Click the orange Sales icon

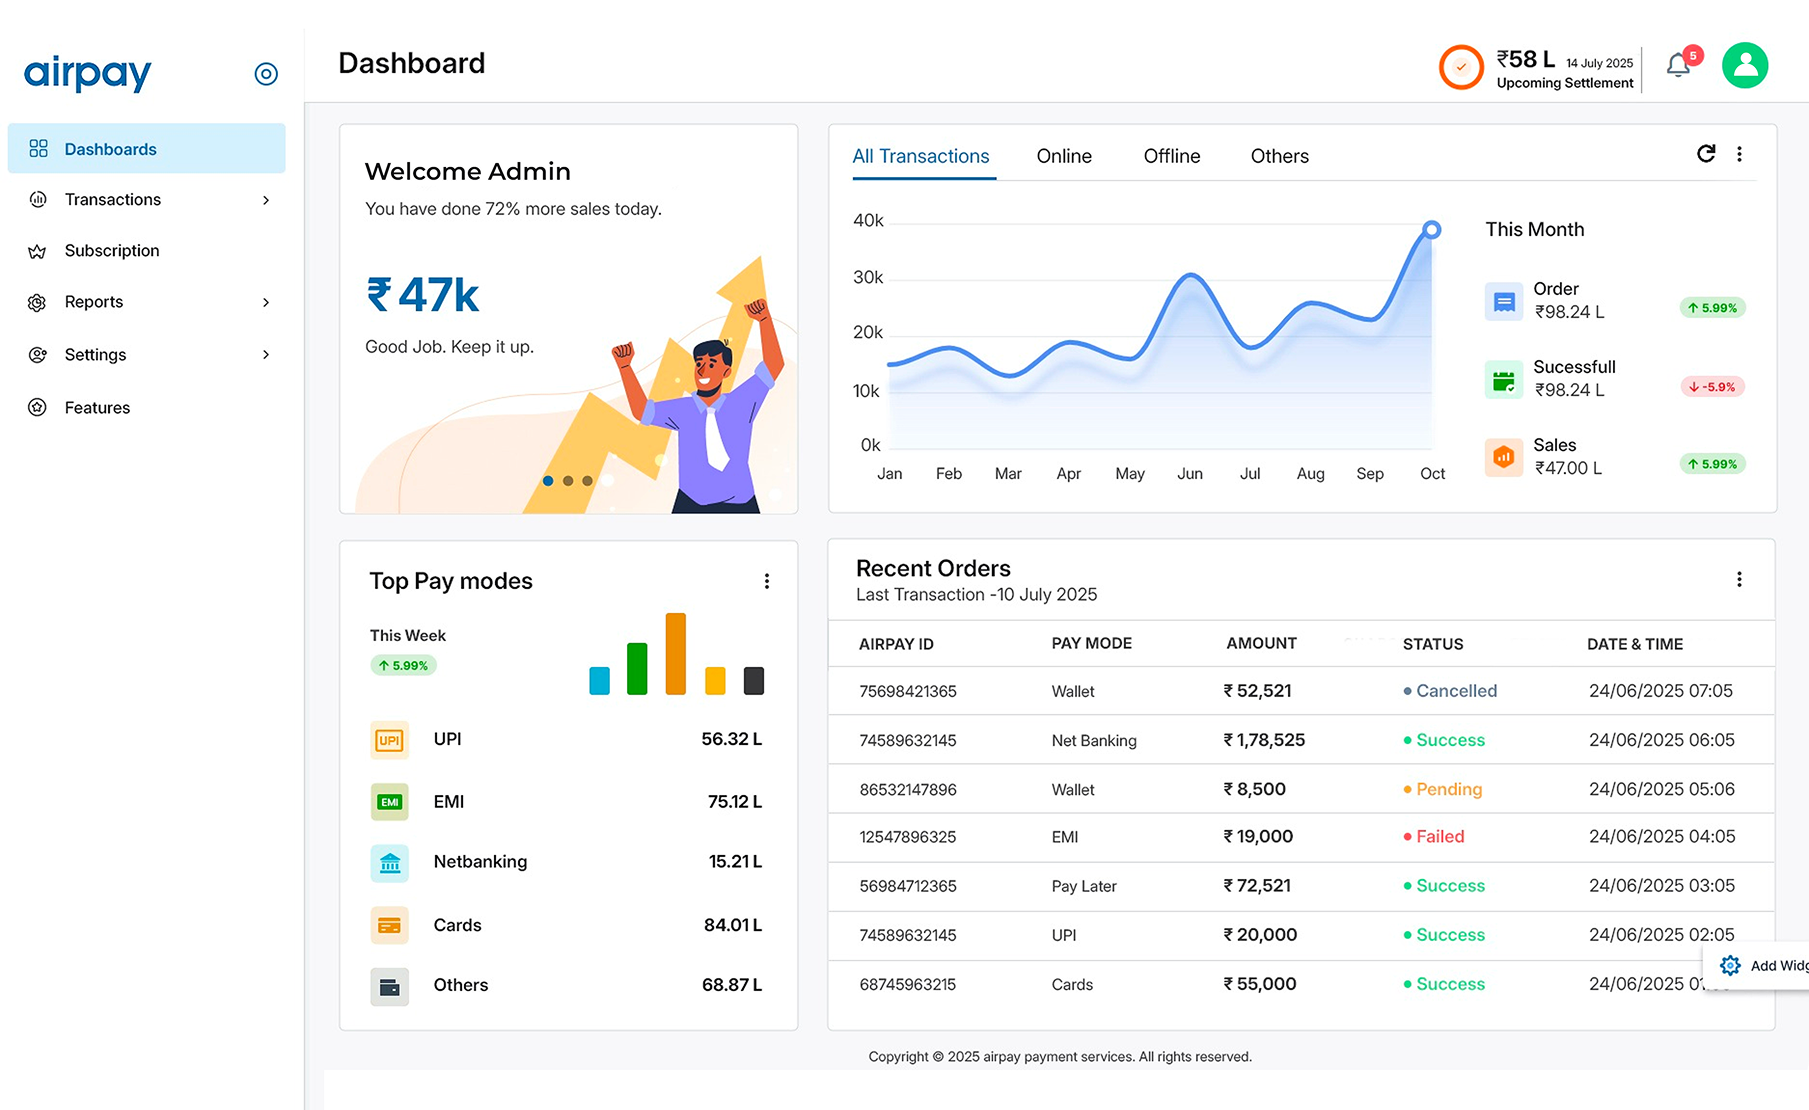point(1503,457)
